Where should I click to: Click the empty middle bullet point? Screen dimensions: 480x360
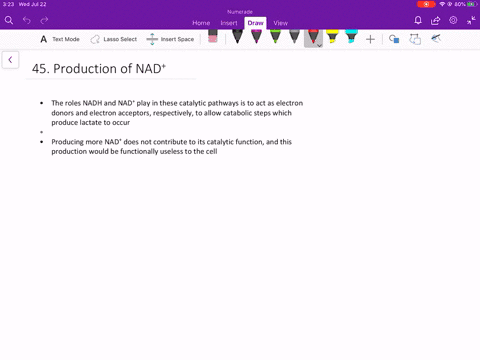pyautogui.click(x=42, y=132)
